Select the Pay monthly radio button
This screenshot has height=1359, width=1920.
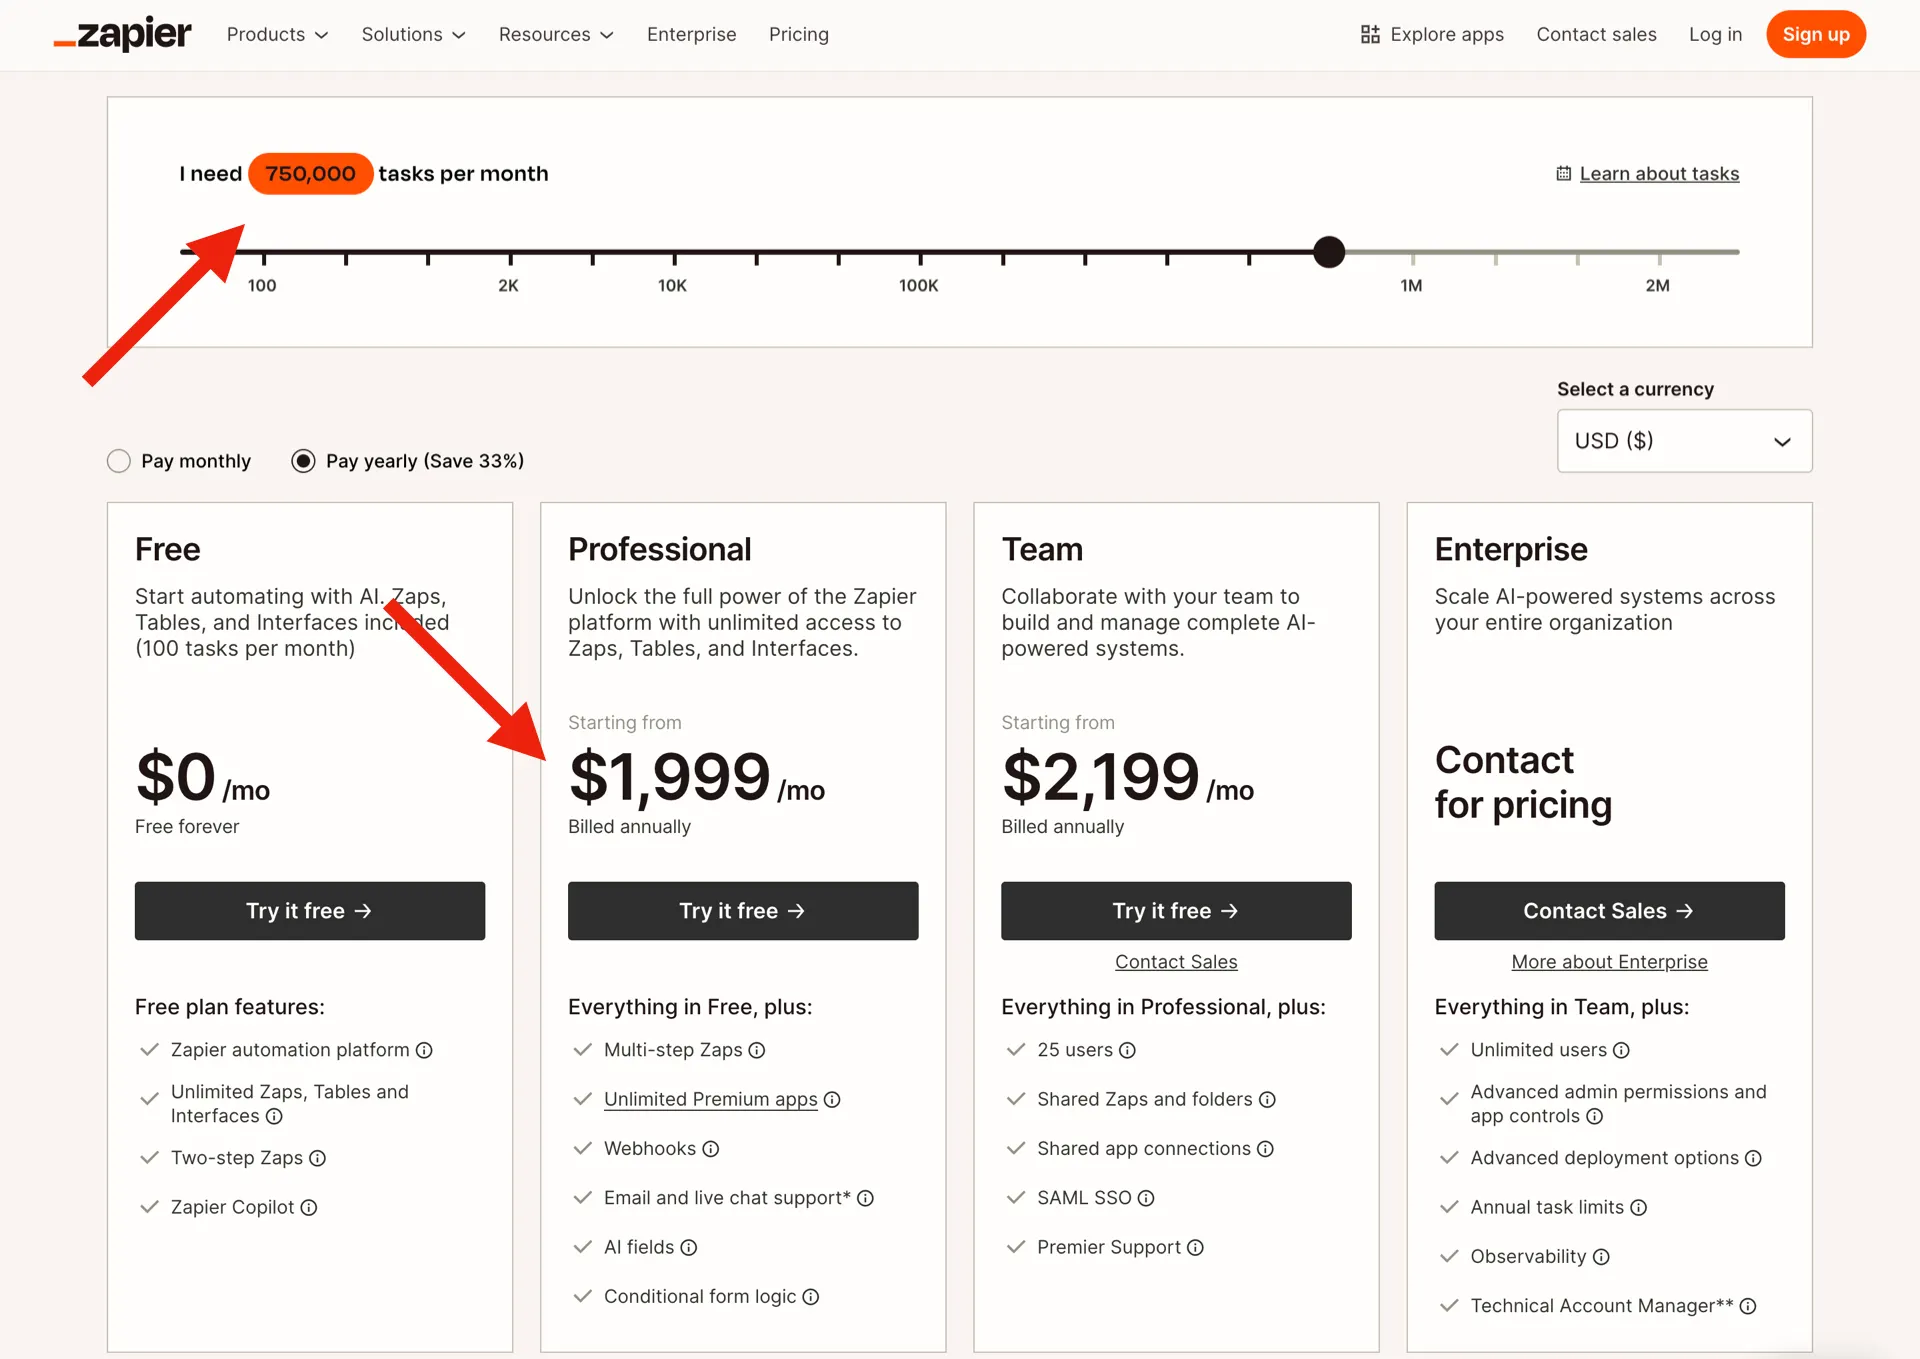[119, 461]
